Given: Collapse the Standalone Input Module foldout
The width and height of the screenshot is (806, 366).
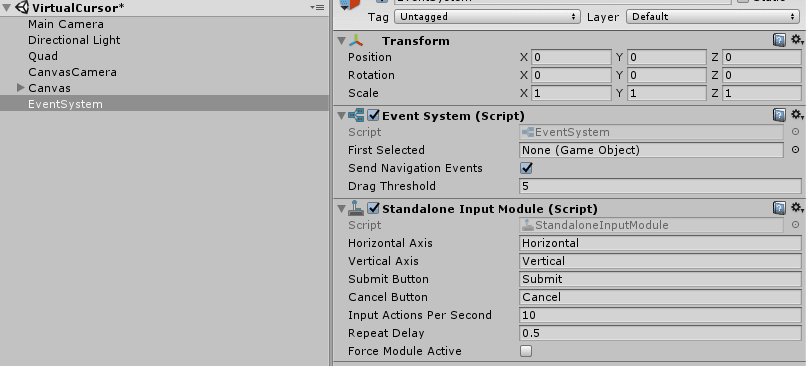Looking at the screenshot, I should tap(342, 209).
